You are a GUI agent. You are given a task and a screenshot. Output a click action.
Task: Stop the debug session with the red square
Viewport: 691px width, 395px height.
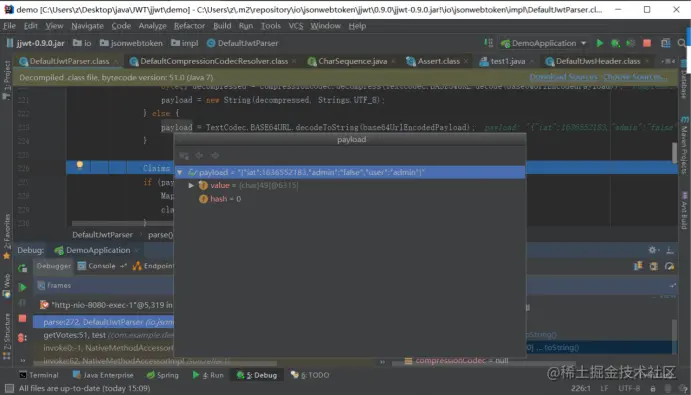(x=22, y=318)
